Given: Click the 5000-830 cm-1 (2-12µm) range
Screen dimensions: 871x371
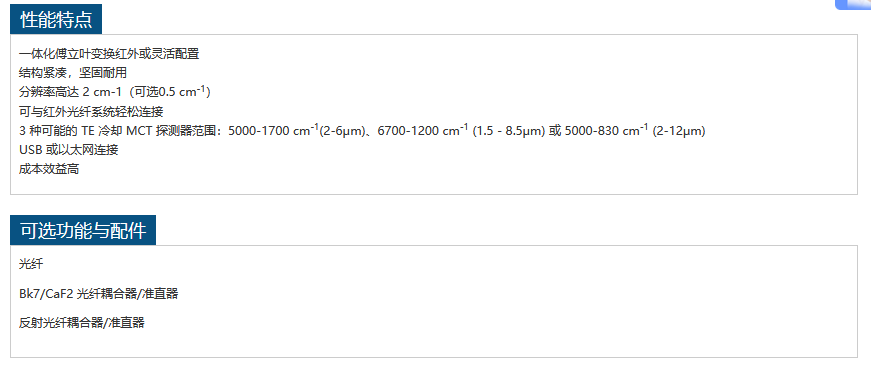Looking at the screenshot, I should click(635, 131).
